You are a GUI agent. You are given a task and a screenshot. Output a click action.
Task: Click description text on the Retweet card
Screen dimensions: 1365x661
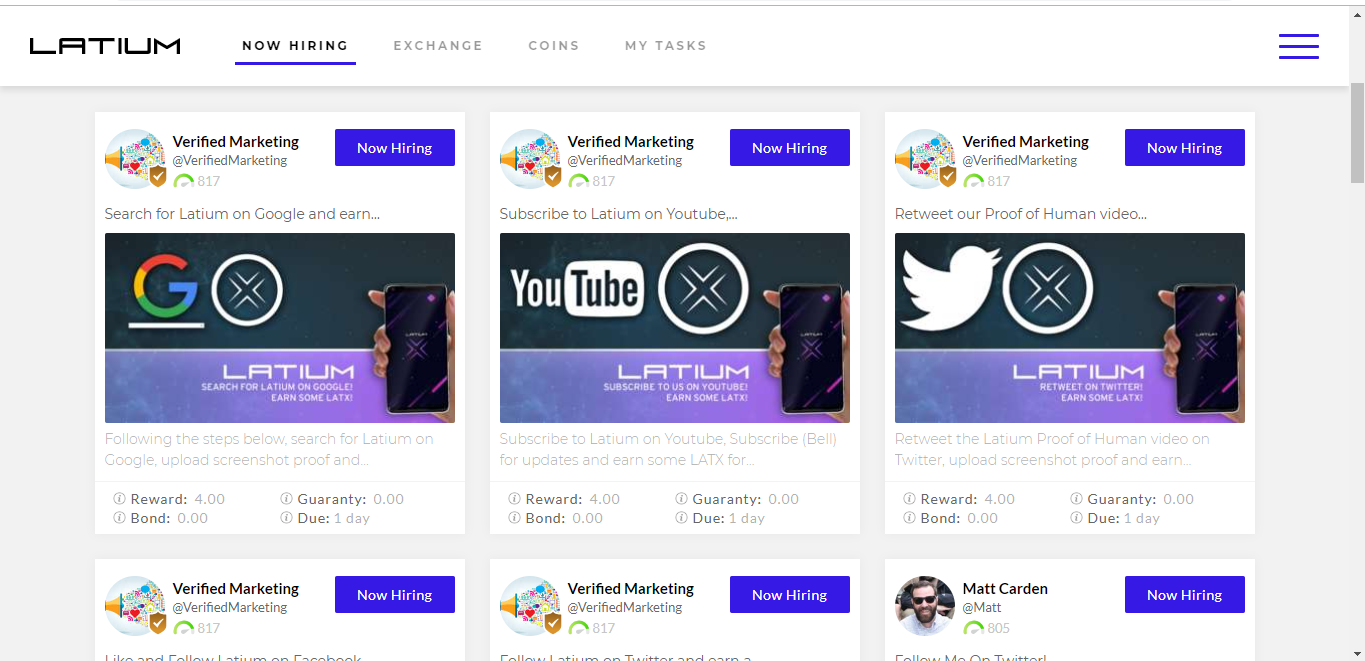[x=1052, y=449]
